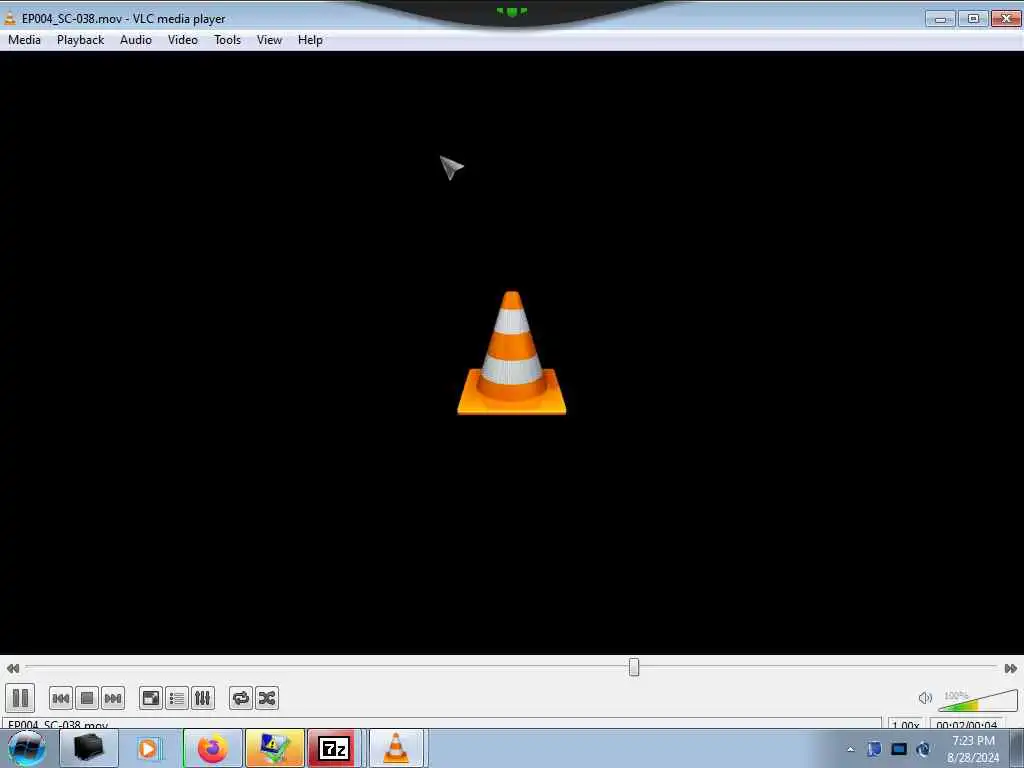Adjust the volume slider triangle
Image resolution: width=1024 pixels, height=768 pixels.
point(978,699)
